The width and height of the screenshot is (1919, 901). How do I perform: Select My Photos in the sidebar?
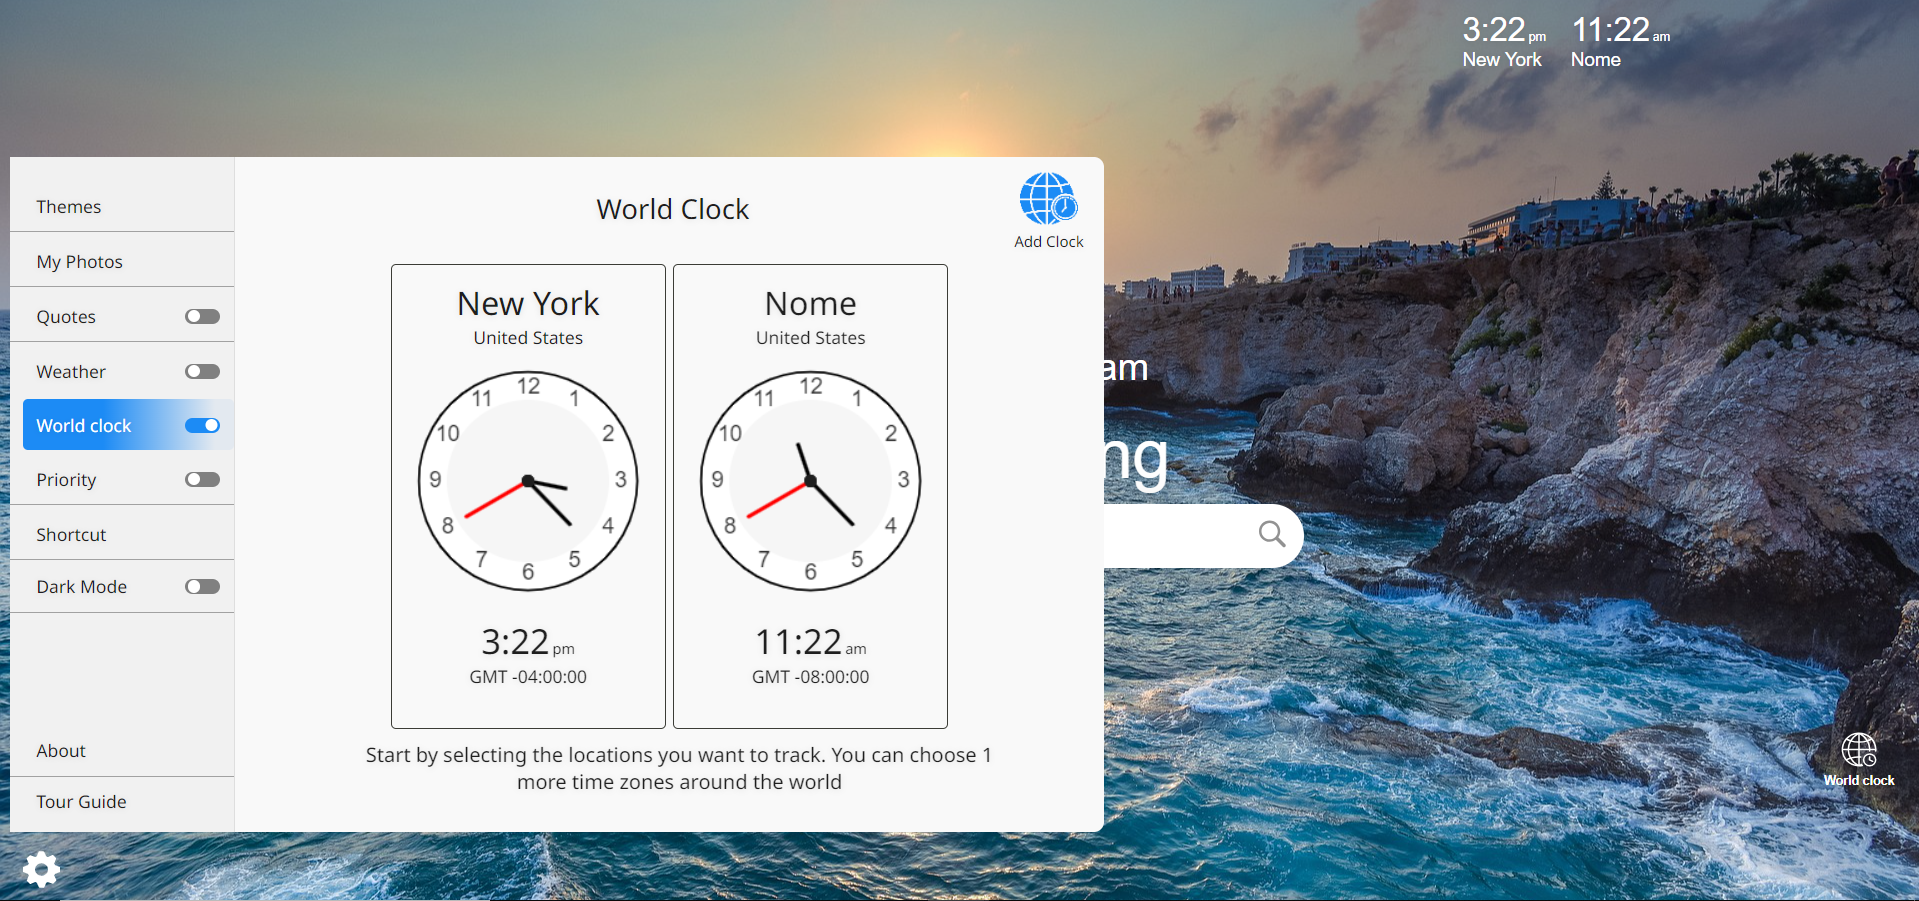coord(80,261)
